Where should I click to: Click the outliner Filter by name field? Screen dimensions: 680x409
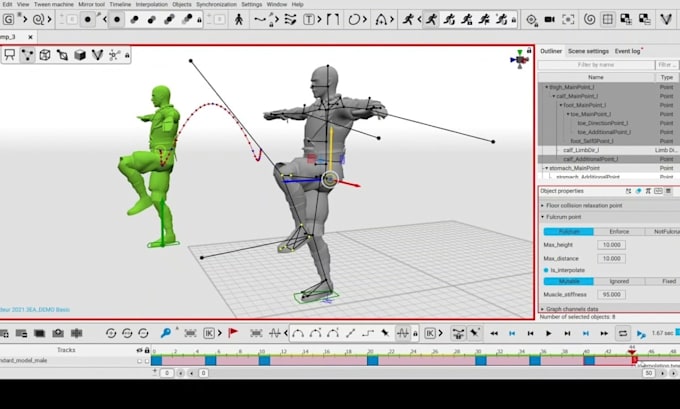(x=596, y=65)
